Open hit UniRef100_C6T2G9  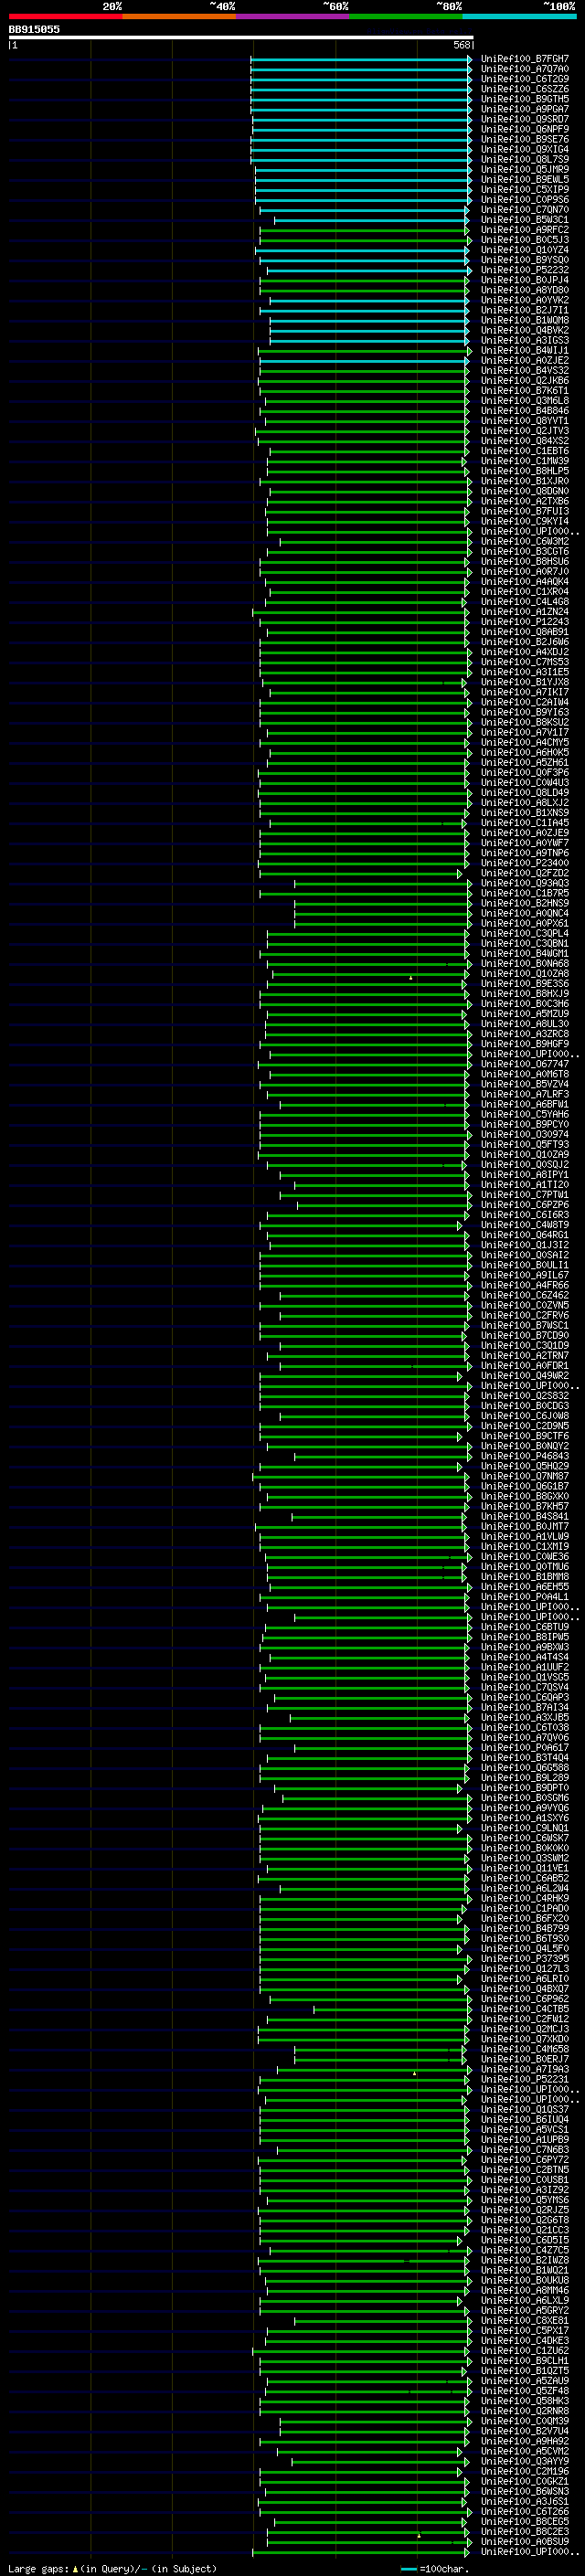525,79
